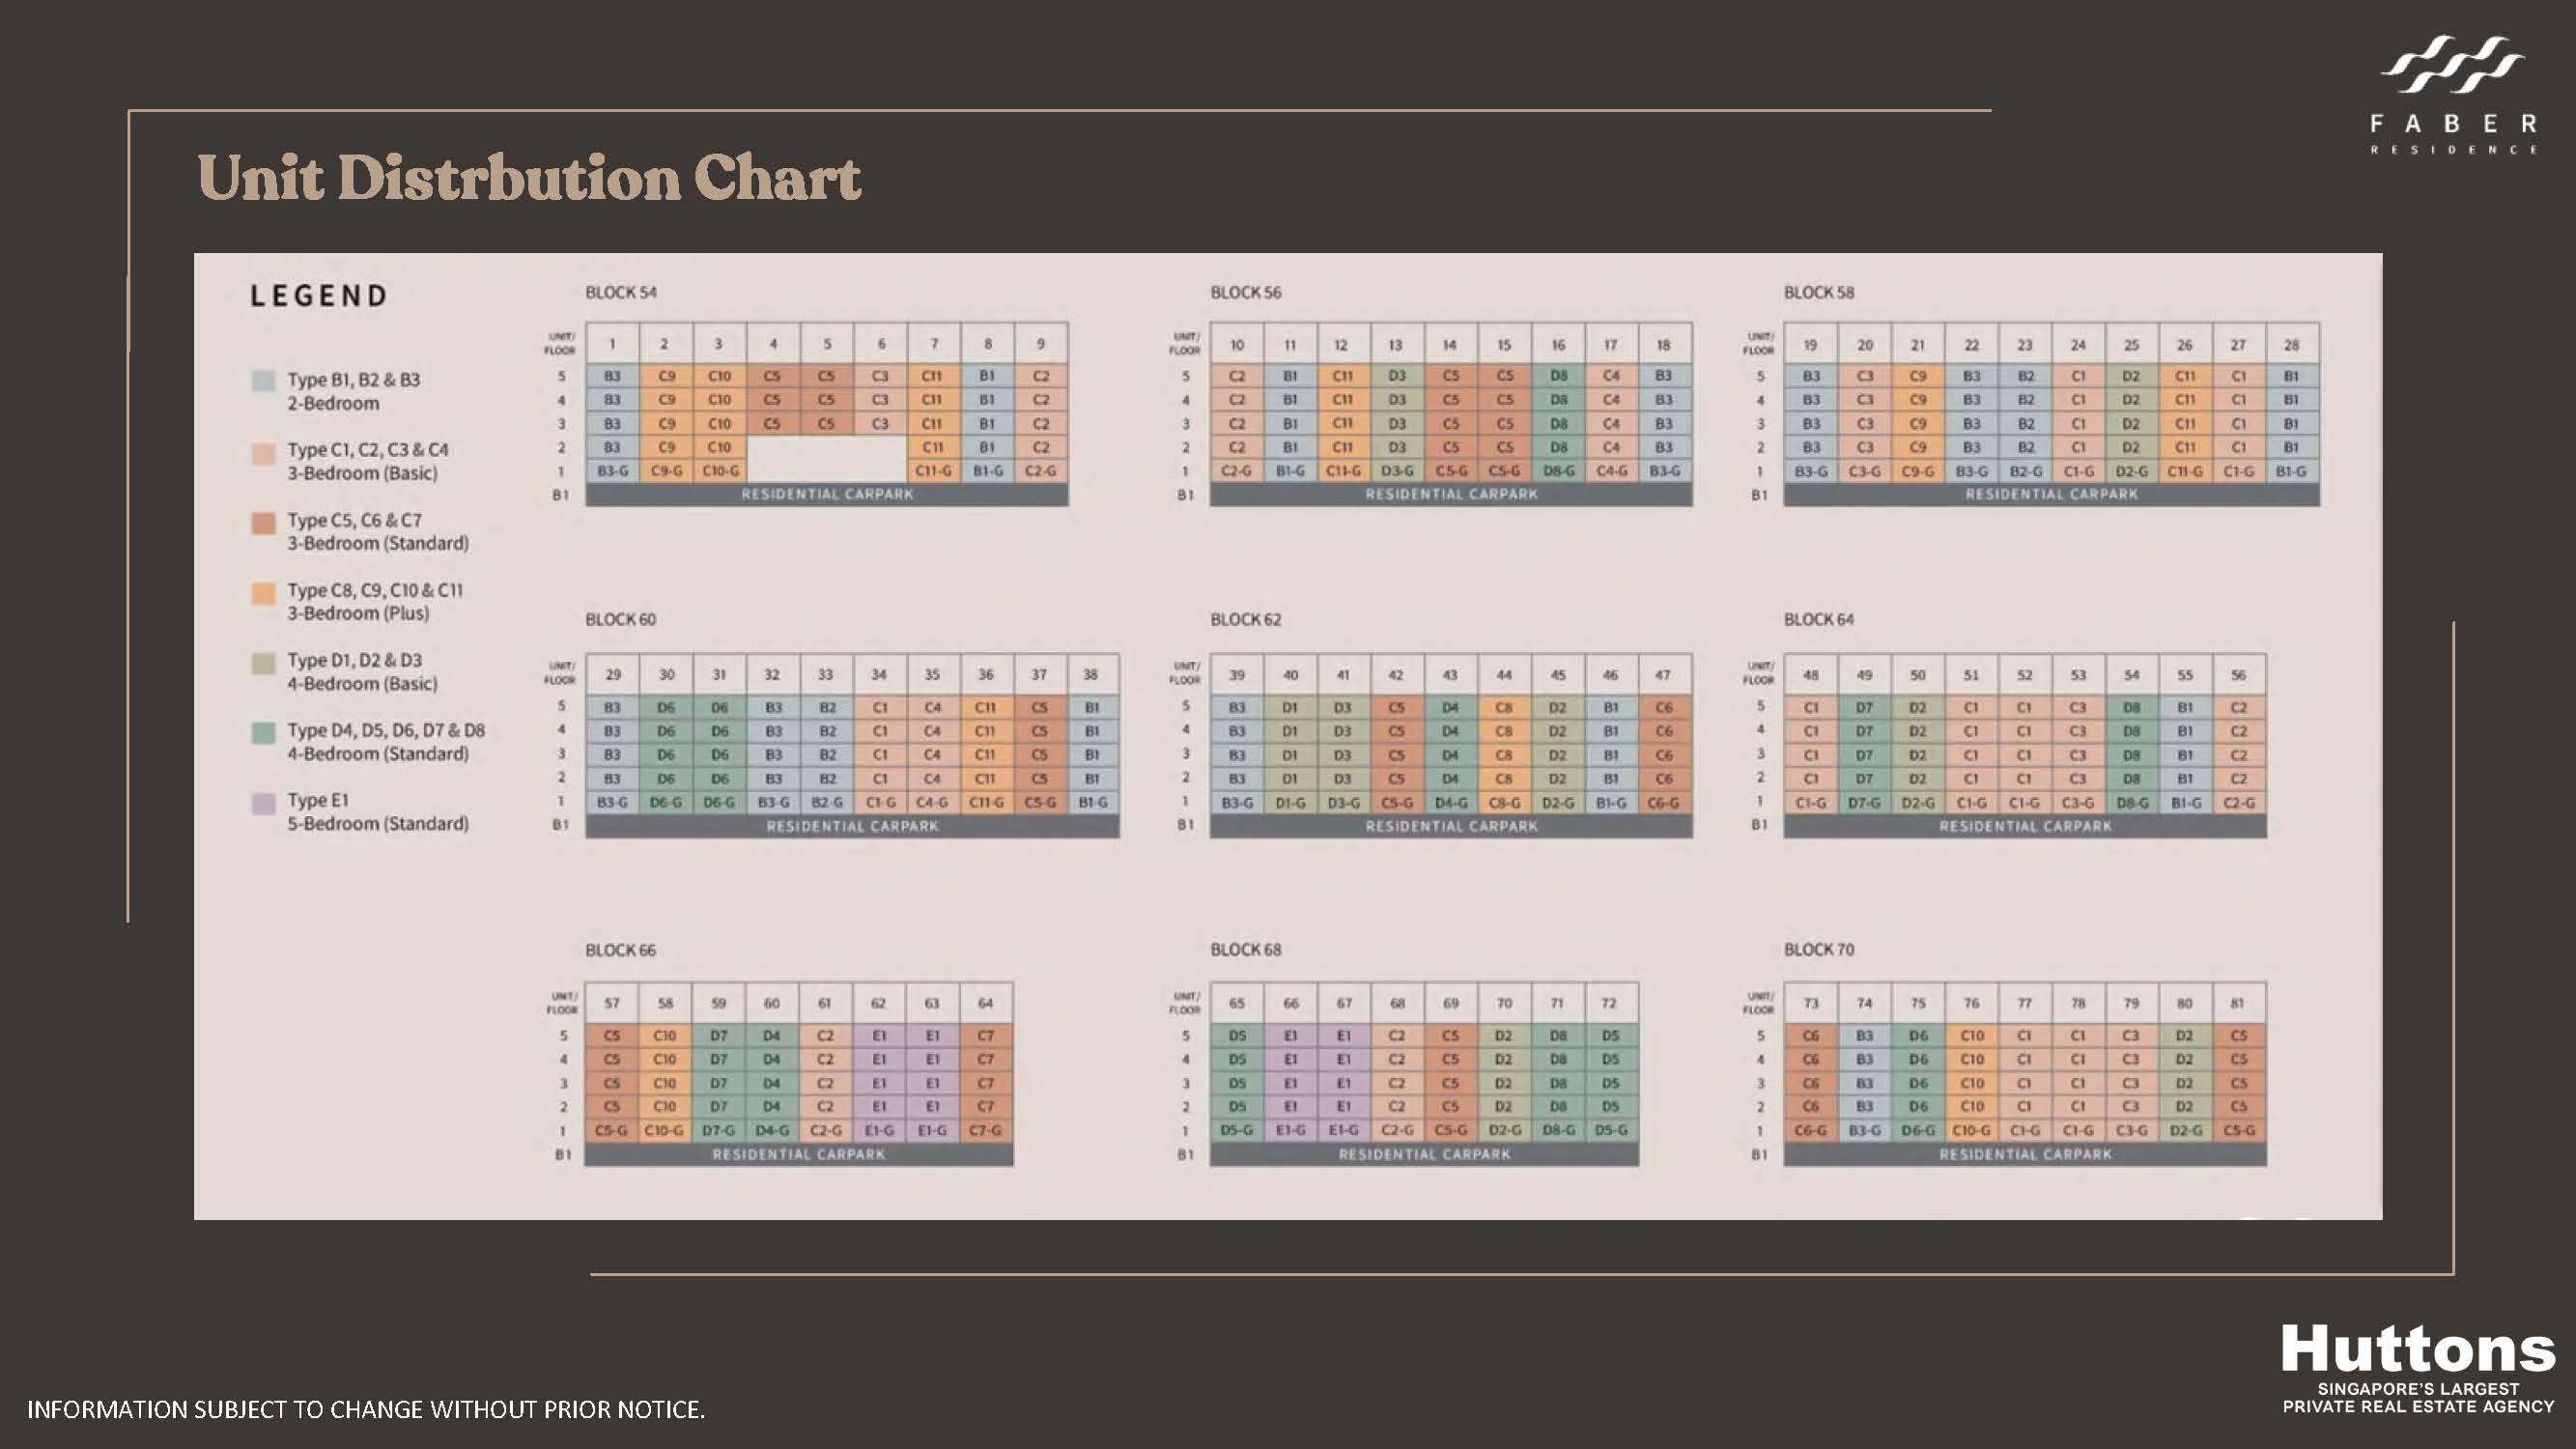Click the 3-Bedroom (Basic) legend color square
Viewport: 2576px width, 1449px height.
click(x=263, y=453)
